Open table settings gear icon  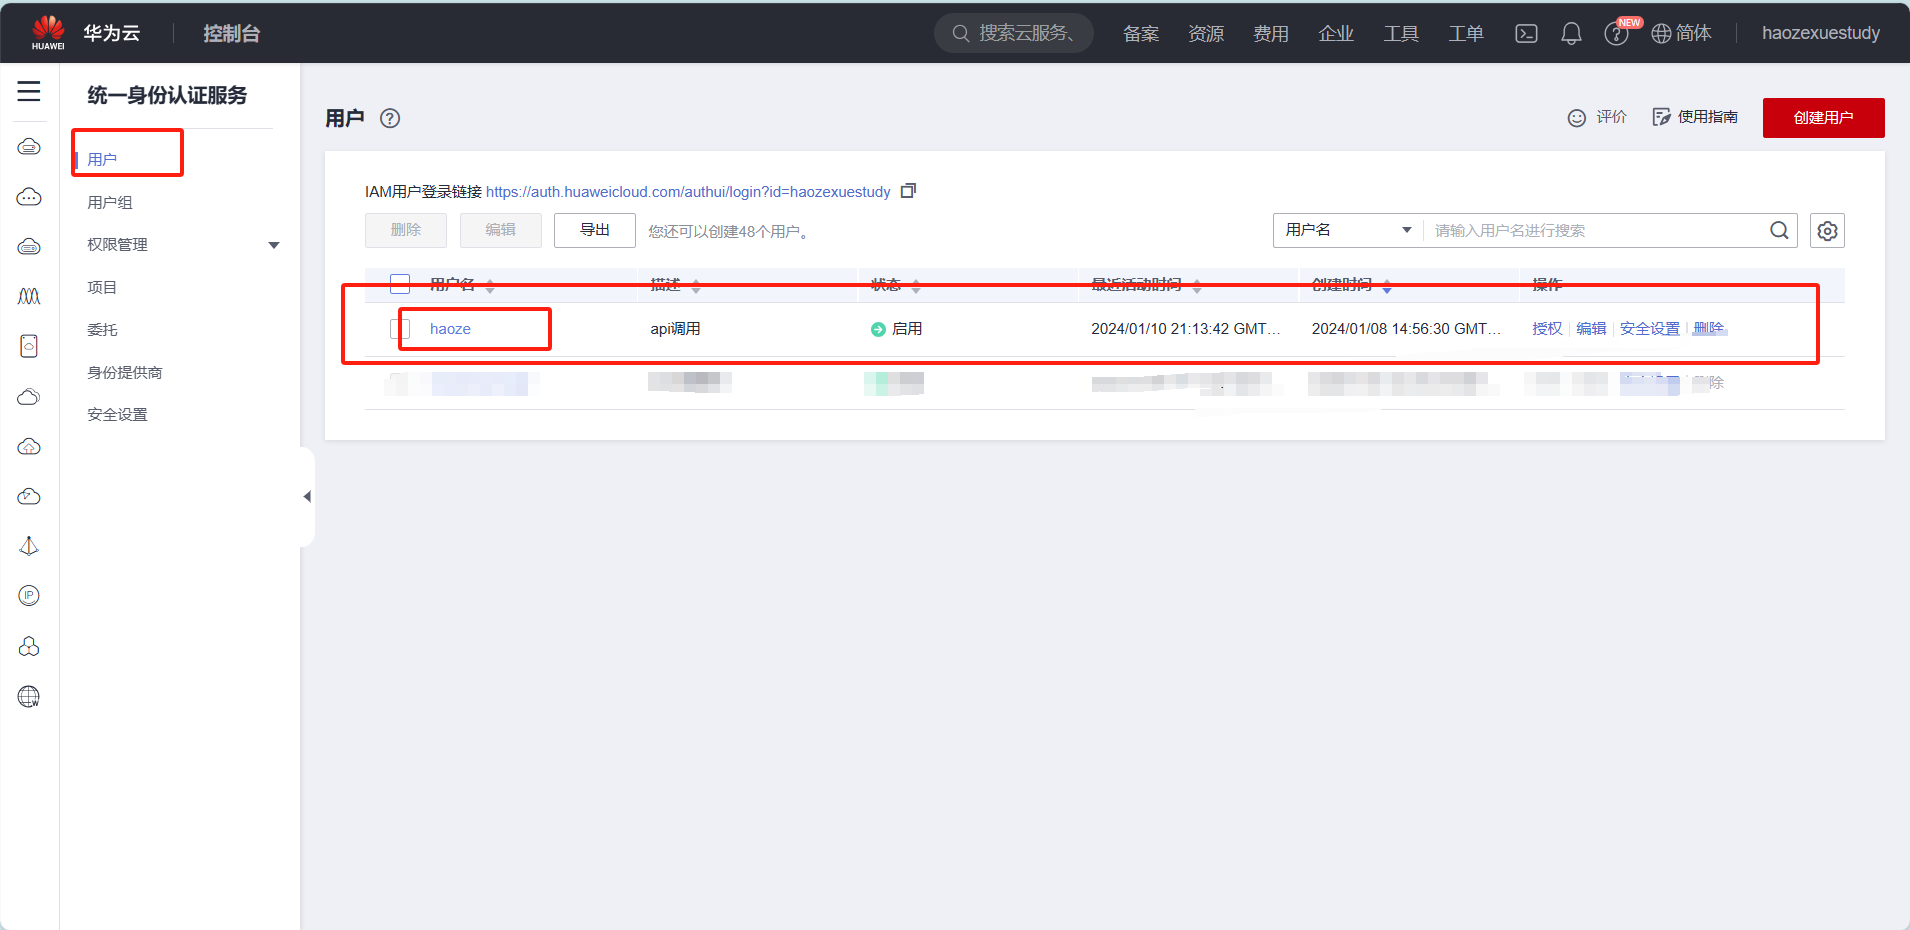tap(1827, 231)
